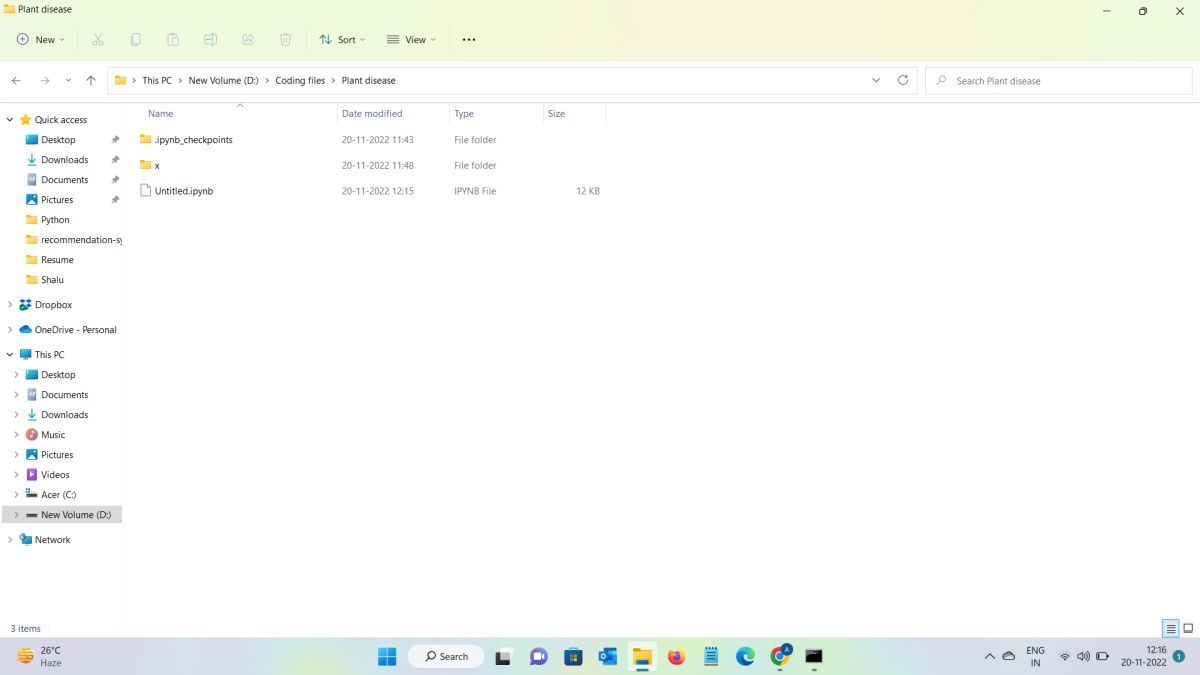The height and width of the screenshot is (675, 1200).
Task: Click Coding files in the breadcrumb
Action: pos(300,80)
